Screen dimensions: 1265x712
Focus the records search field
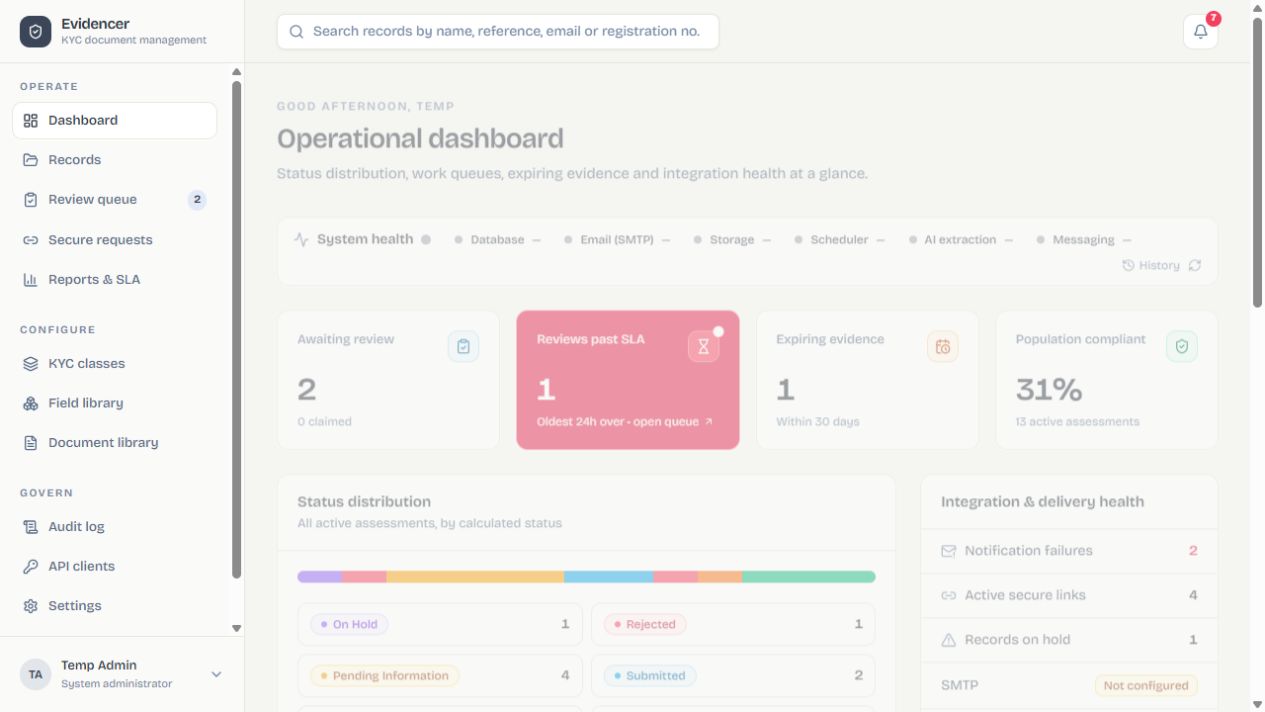tap(498, 31)
